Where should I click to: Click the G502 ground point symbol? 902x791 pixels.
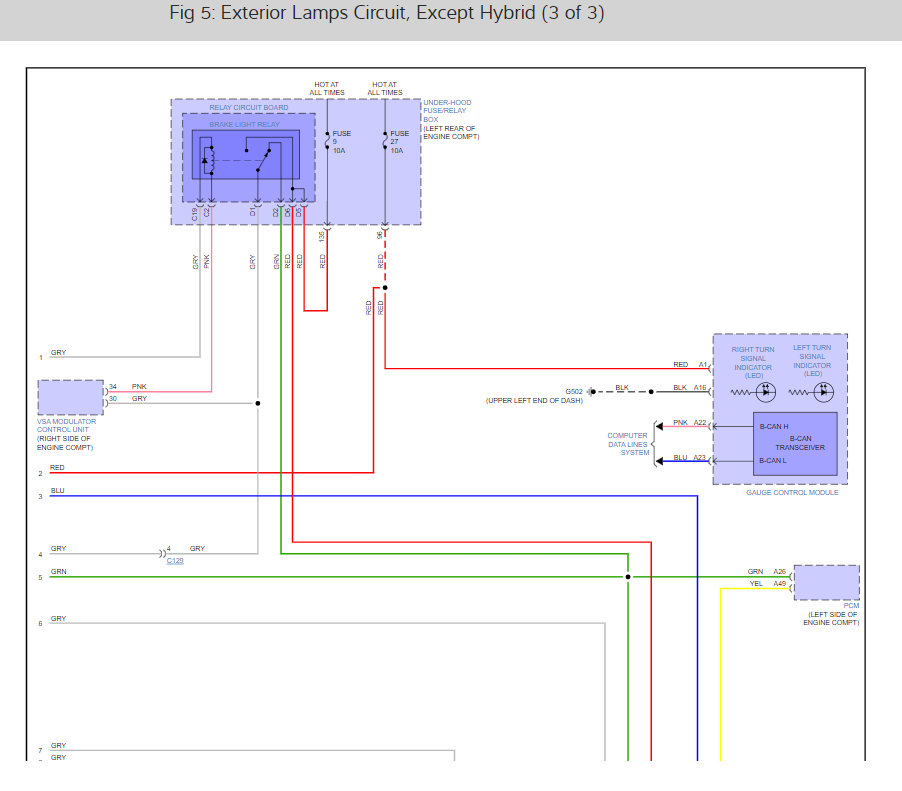592,392
